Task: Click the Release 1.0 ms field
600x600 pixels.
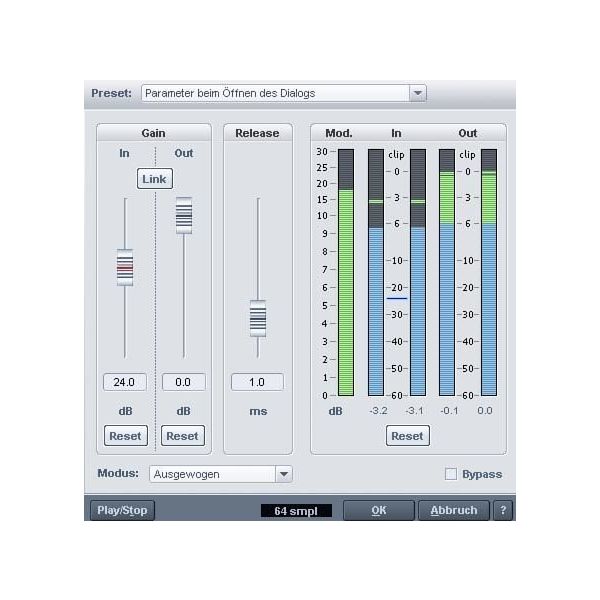Action: [257, 382]
